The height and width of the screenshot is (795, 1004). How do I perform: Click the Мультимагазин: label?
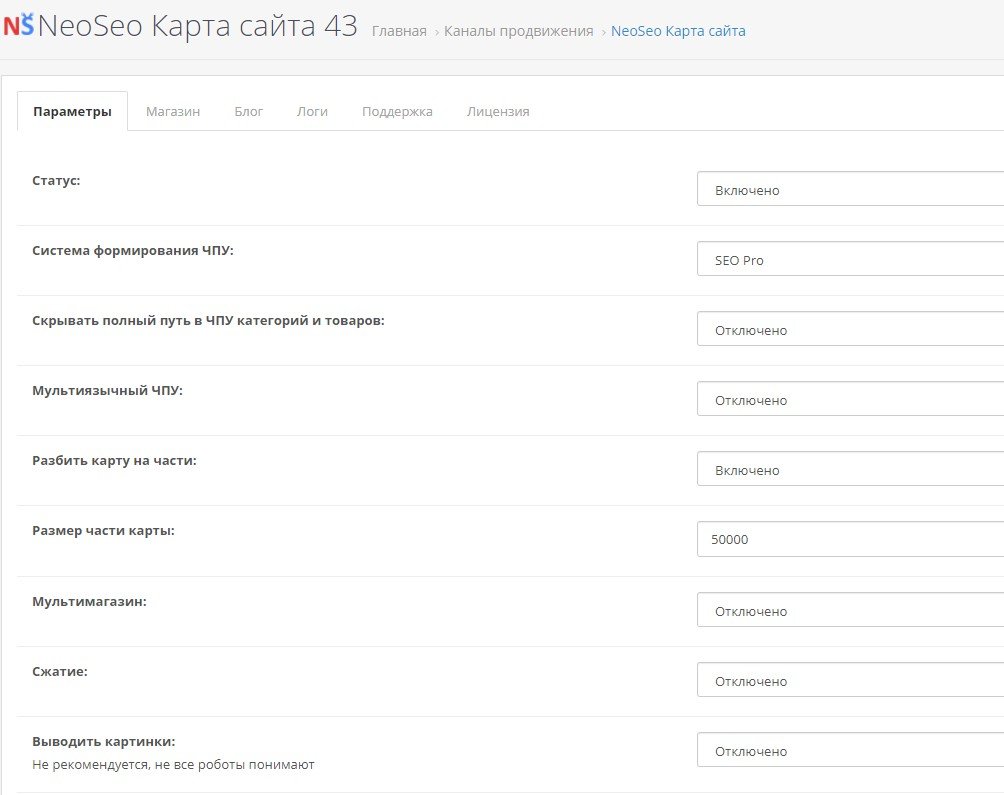coord(89,602)
